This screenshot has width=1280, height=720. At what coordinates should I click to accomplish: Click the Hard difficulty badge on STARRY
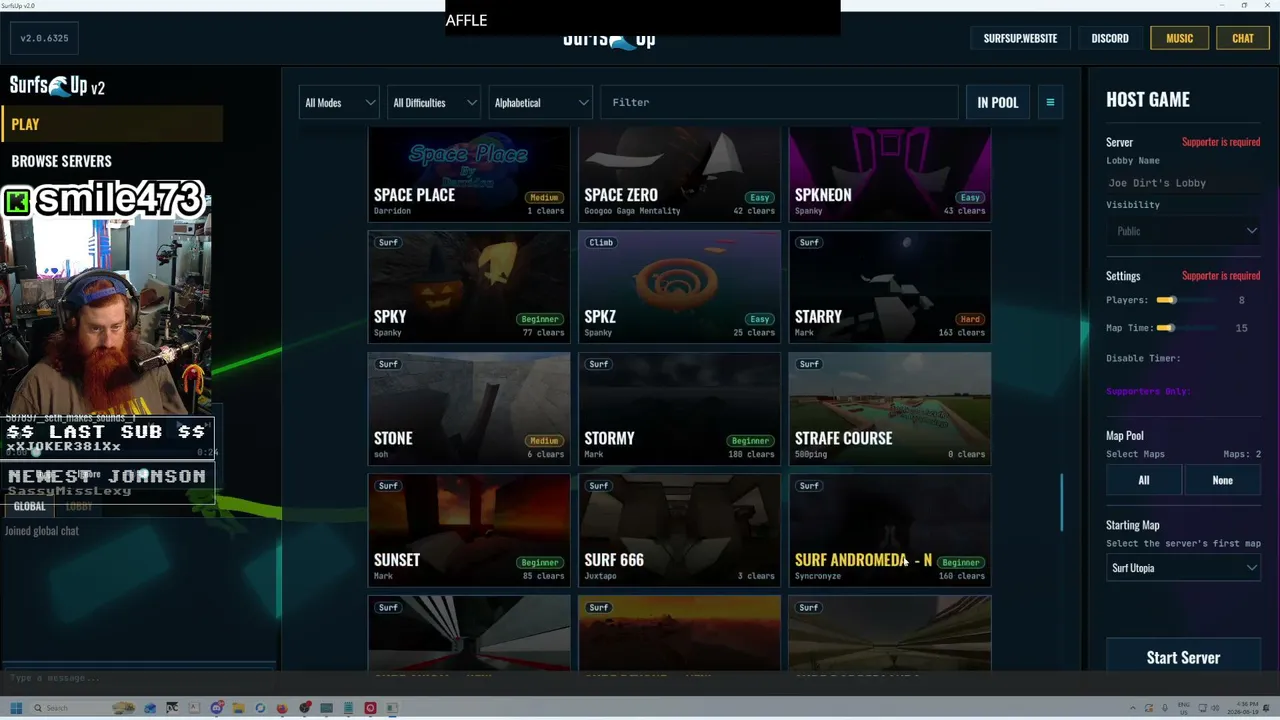point(970,319)
